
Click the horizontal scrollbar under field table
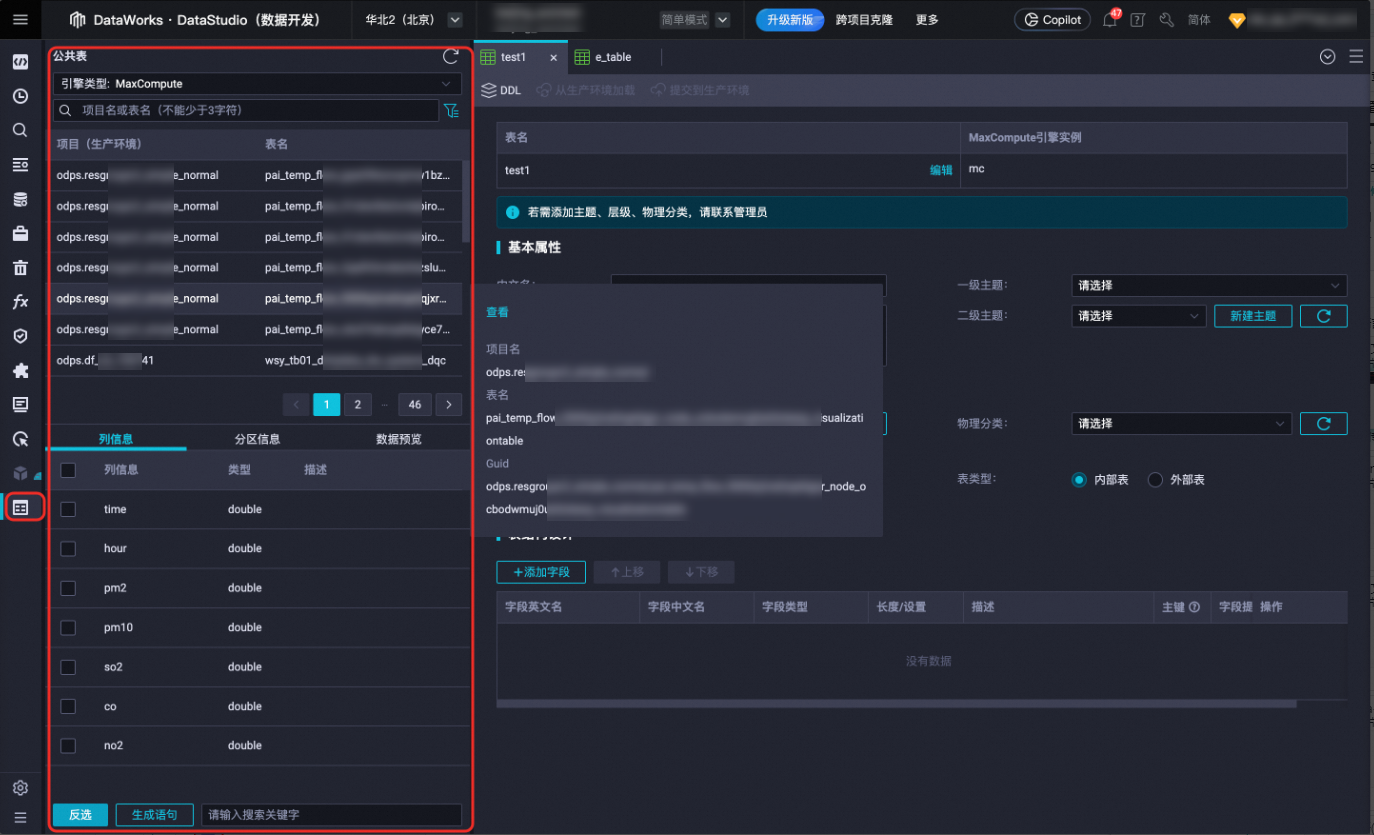[897, 704]
